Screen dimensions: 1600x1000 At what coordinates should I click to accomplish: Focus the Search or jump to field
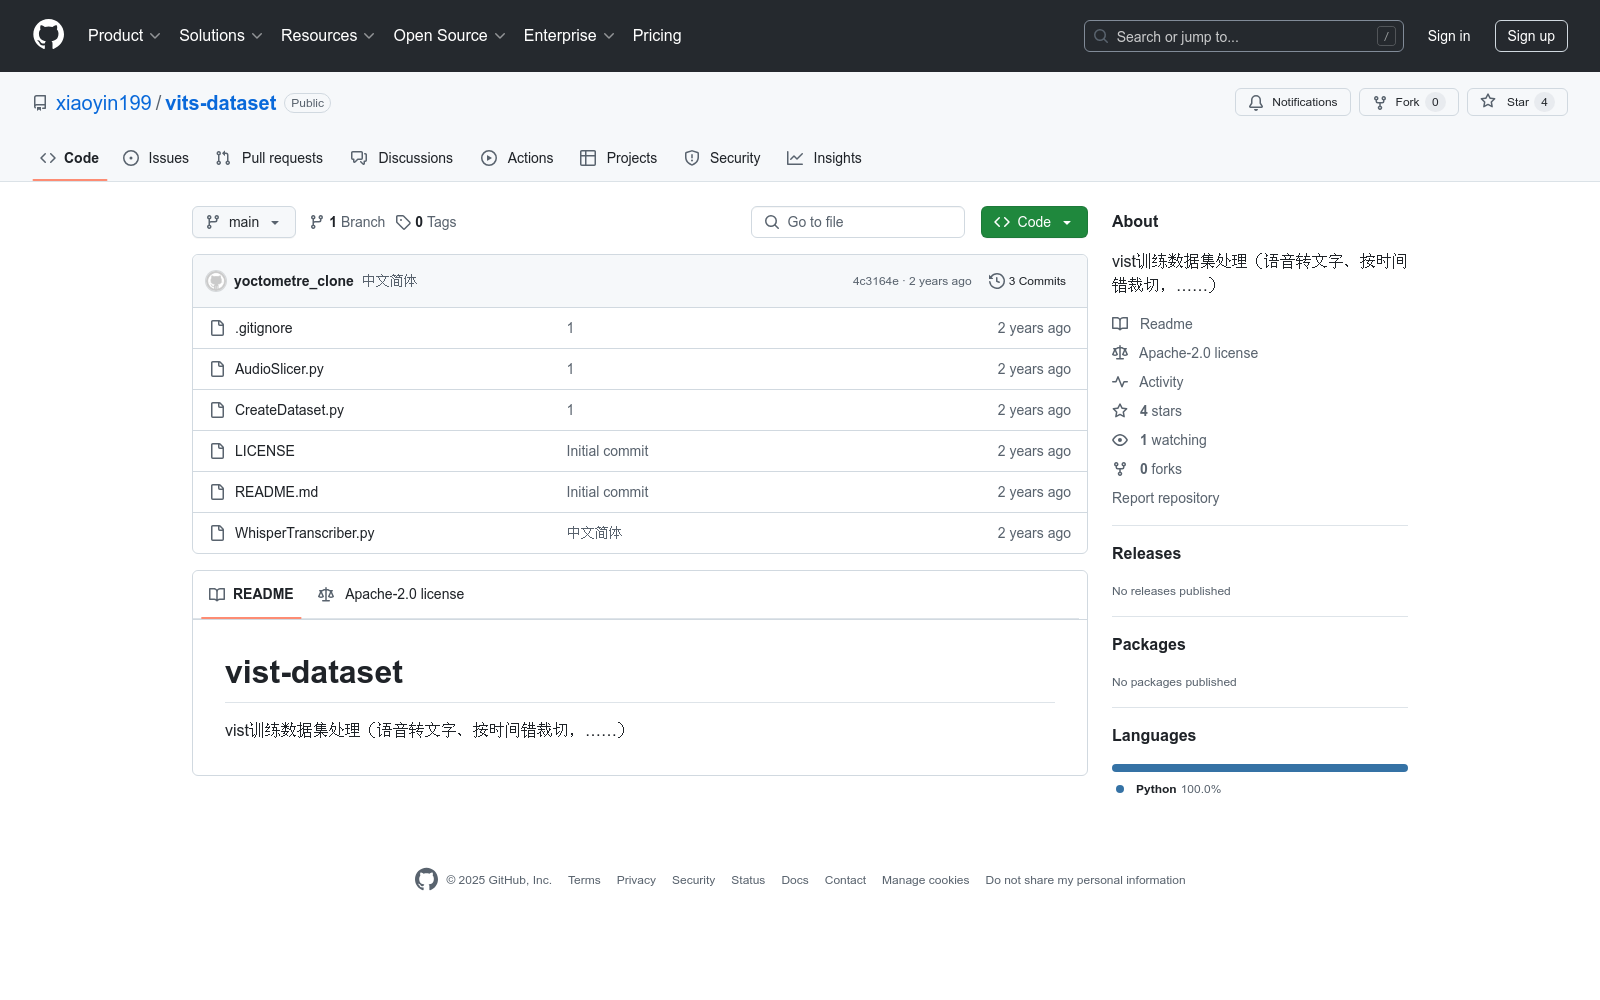tap(1244, 36)
